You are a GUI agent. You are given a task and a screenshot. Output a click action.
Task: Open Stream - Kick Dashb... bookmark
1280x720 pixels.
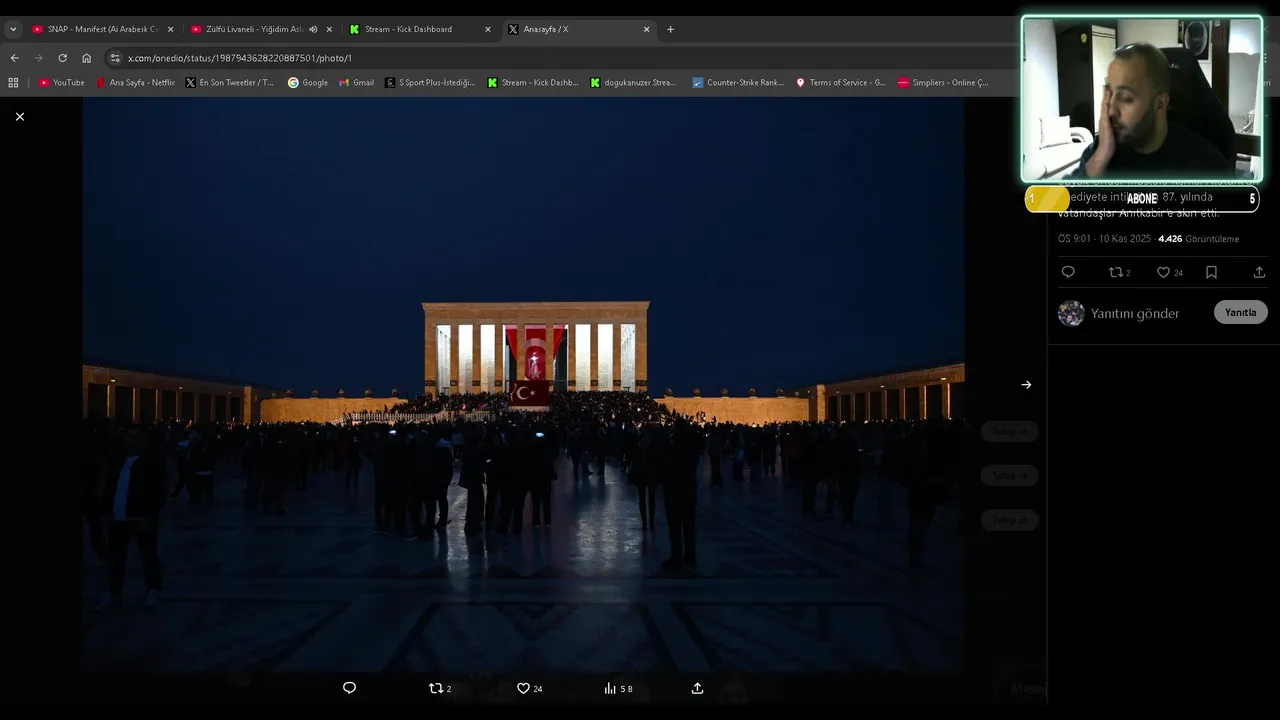click(x=533, y=83)
